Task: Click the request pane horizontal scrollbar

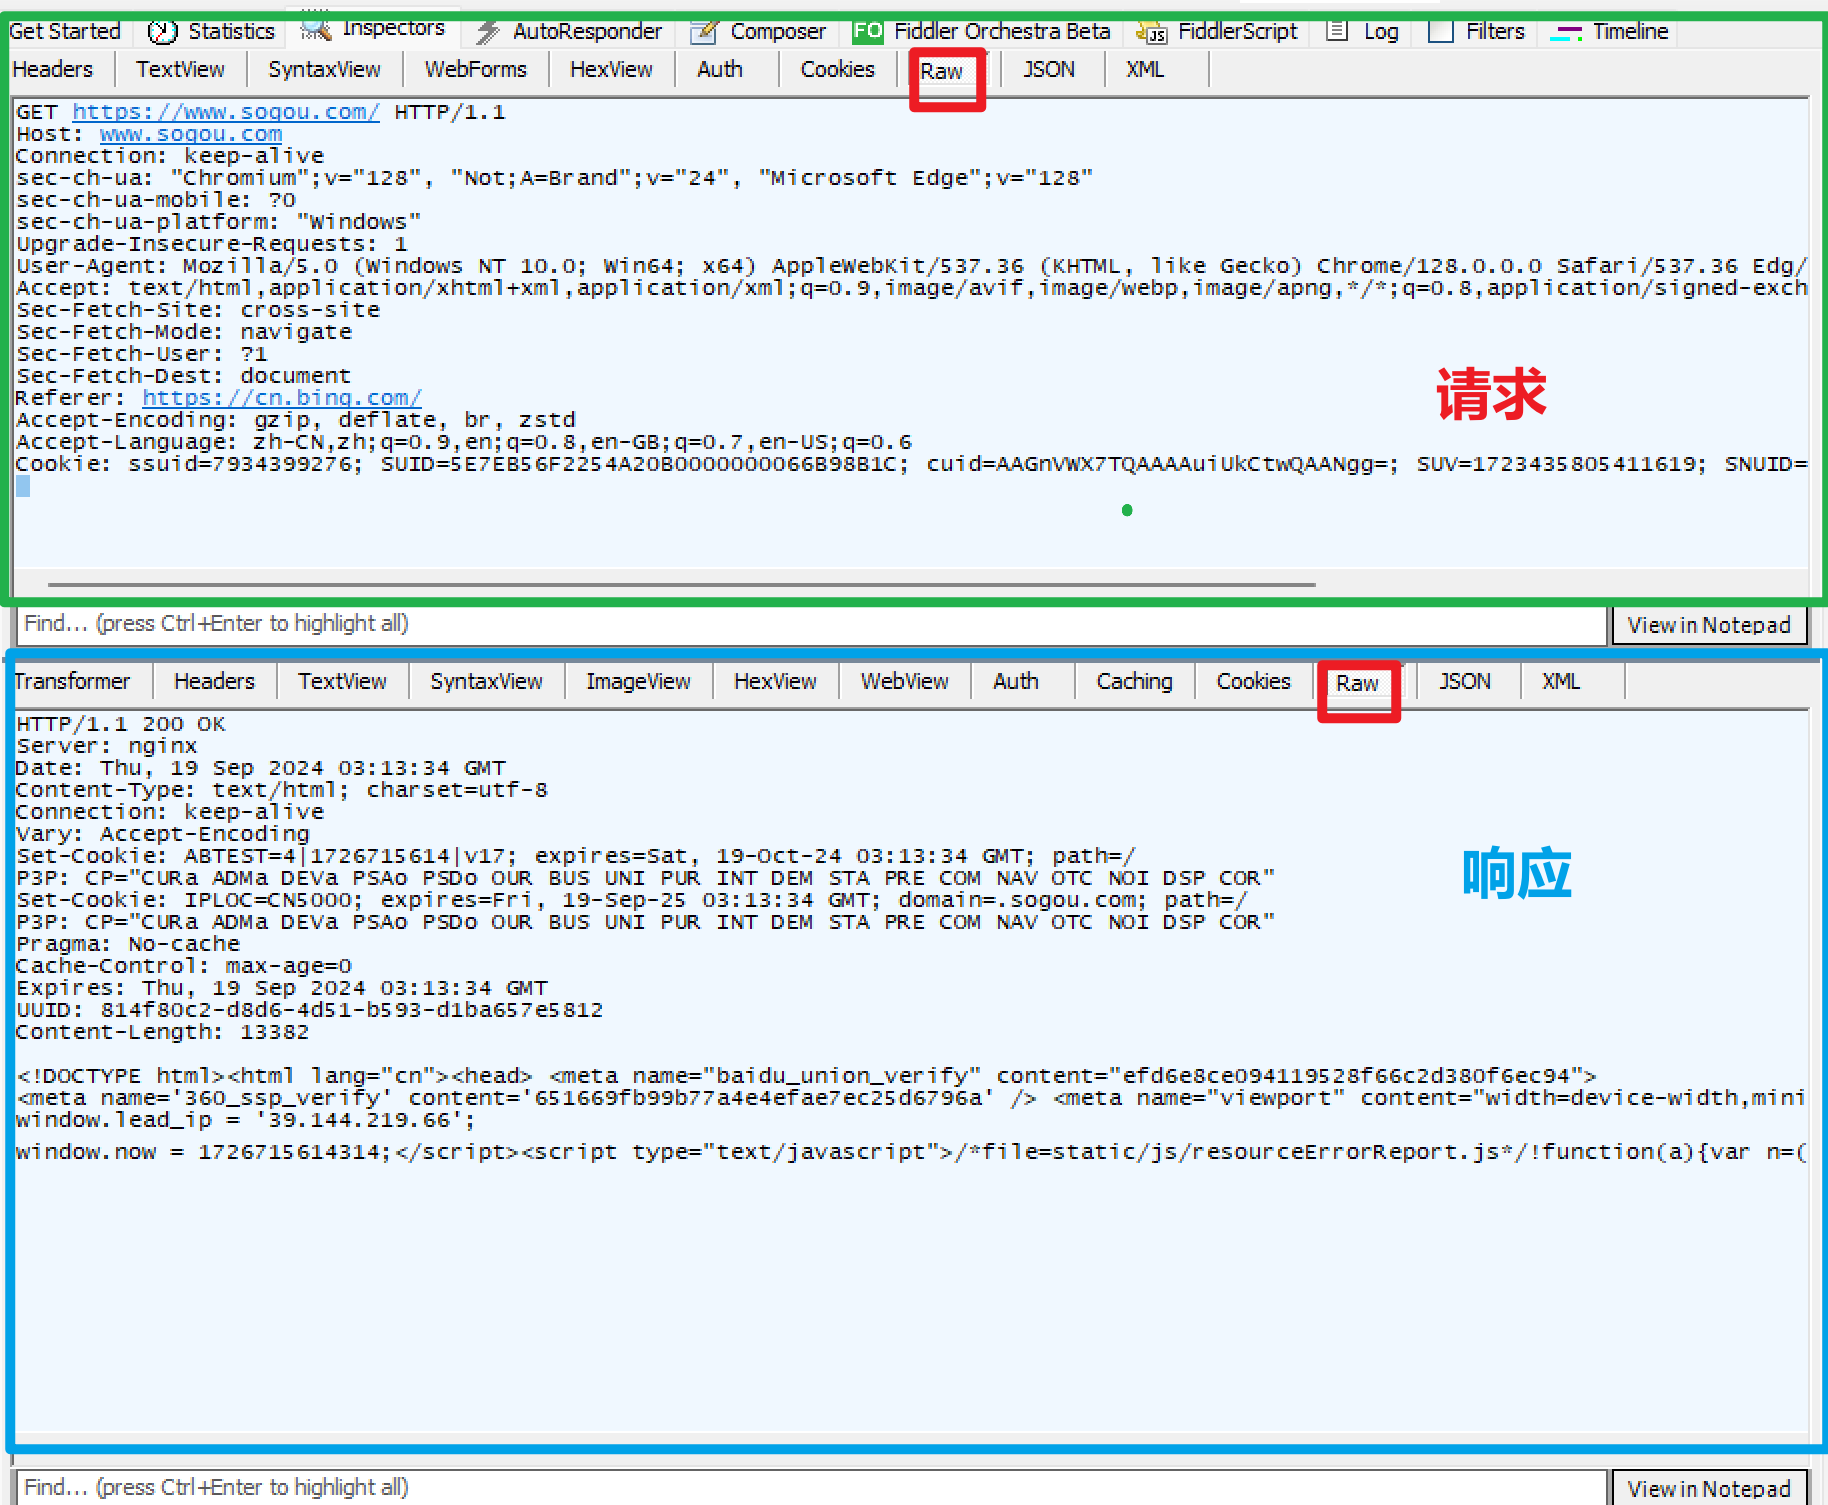Action: coord(681,584)
